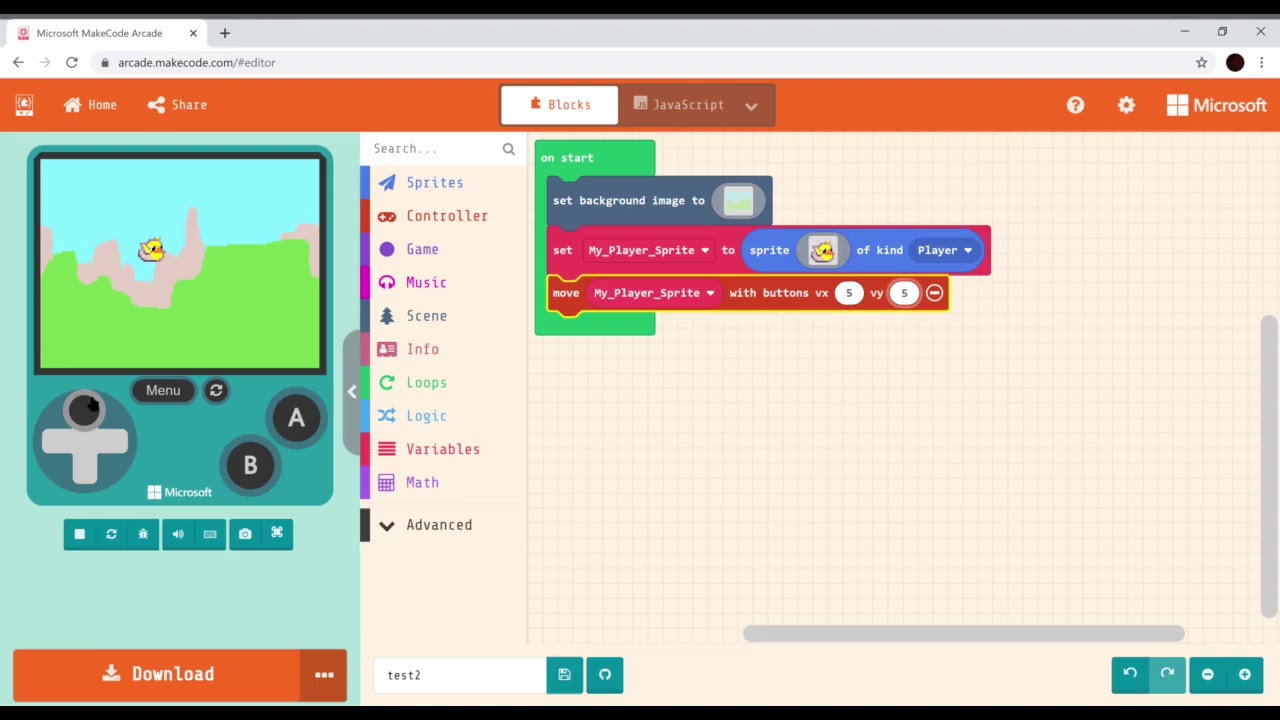Undo the last change
This screenshot has height=720, width=1280.
1130,675
